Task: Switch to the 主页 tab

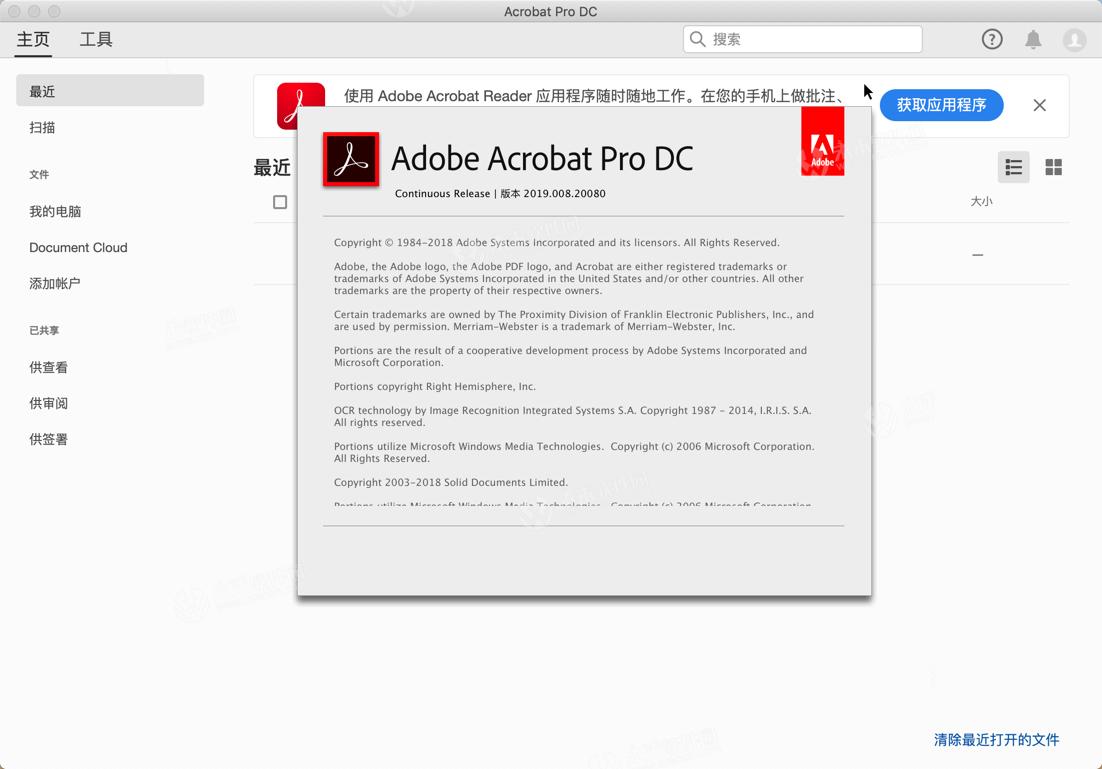Action: click(33, 39)
